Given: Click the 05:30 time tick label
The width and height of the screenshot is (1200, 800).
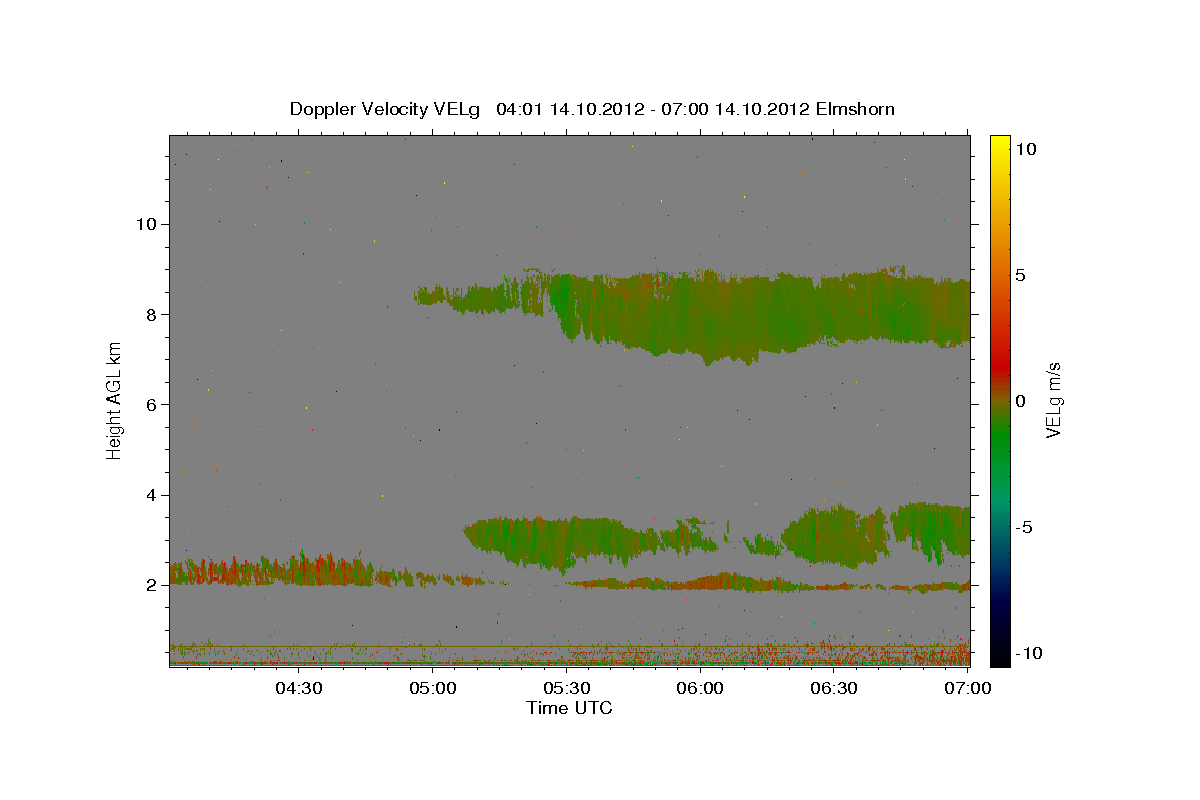Looking at the screenshot, I should click(x=566, y=688).
